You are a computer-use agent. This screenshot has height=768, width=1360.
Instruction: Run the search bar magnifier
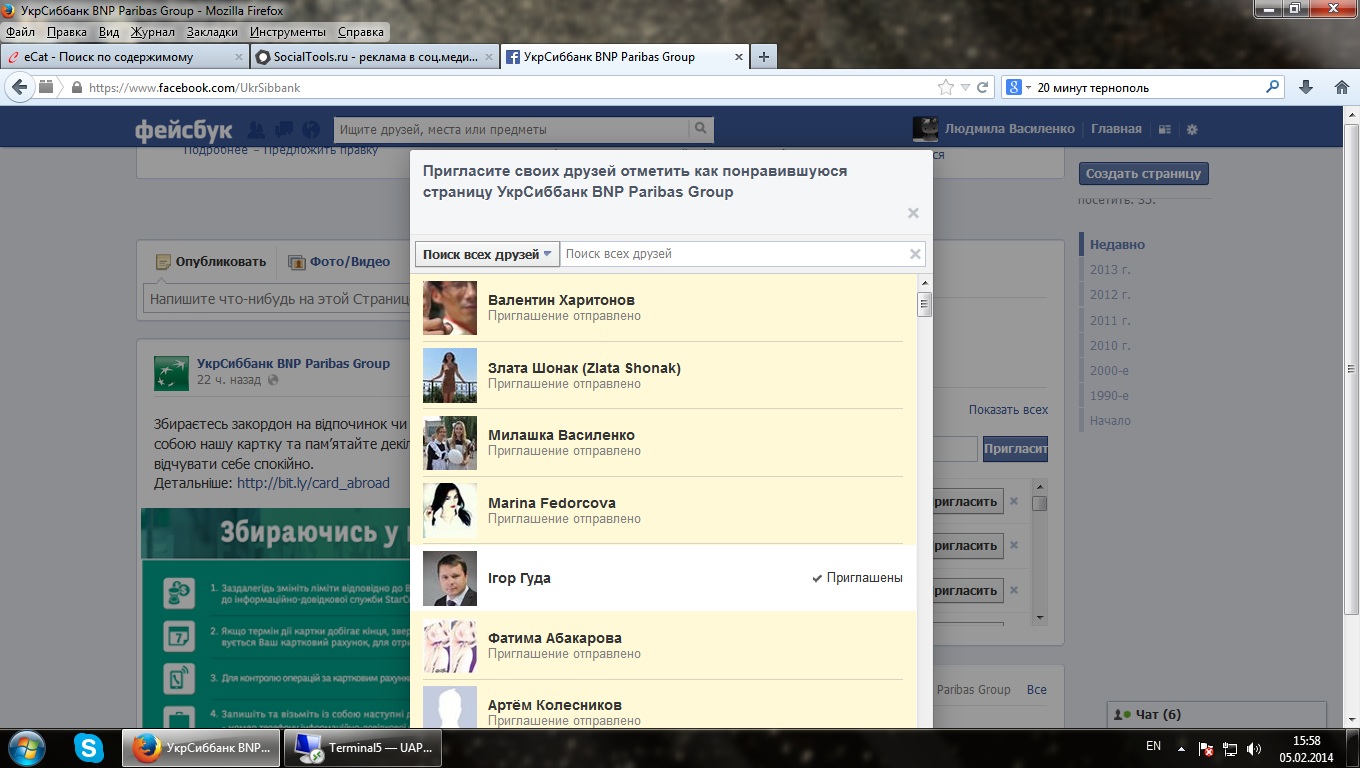pos(1273,87)
